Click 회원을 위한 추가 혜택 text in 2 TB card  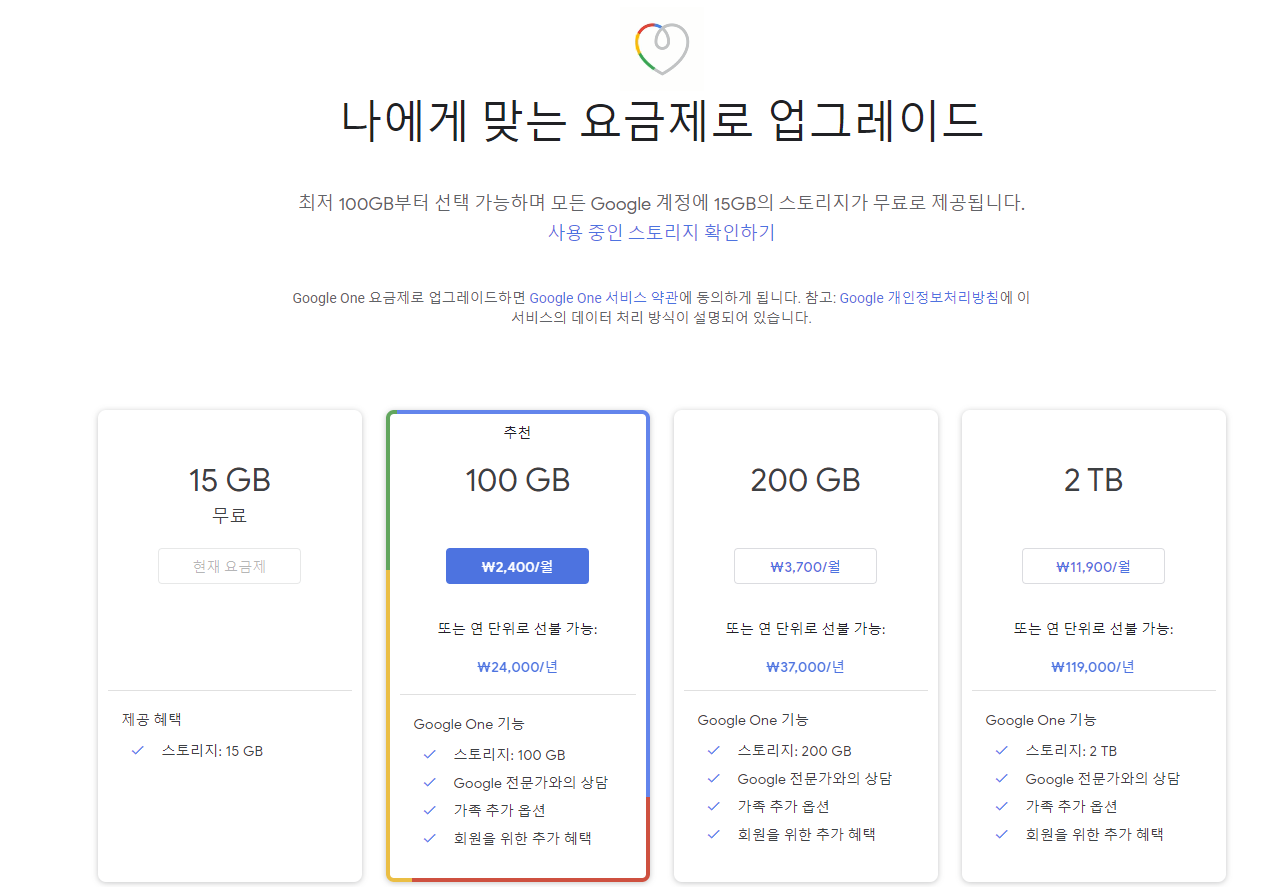pos(1094,834)
